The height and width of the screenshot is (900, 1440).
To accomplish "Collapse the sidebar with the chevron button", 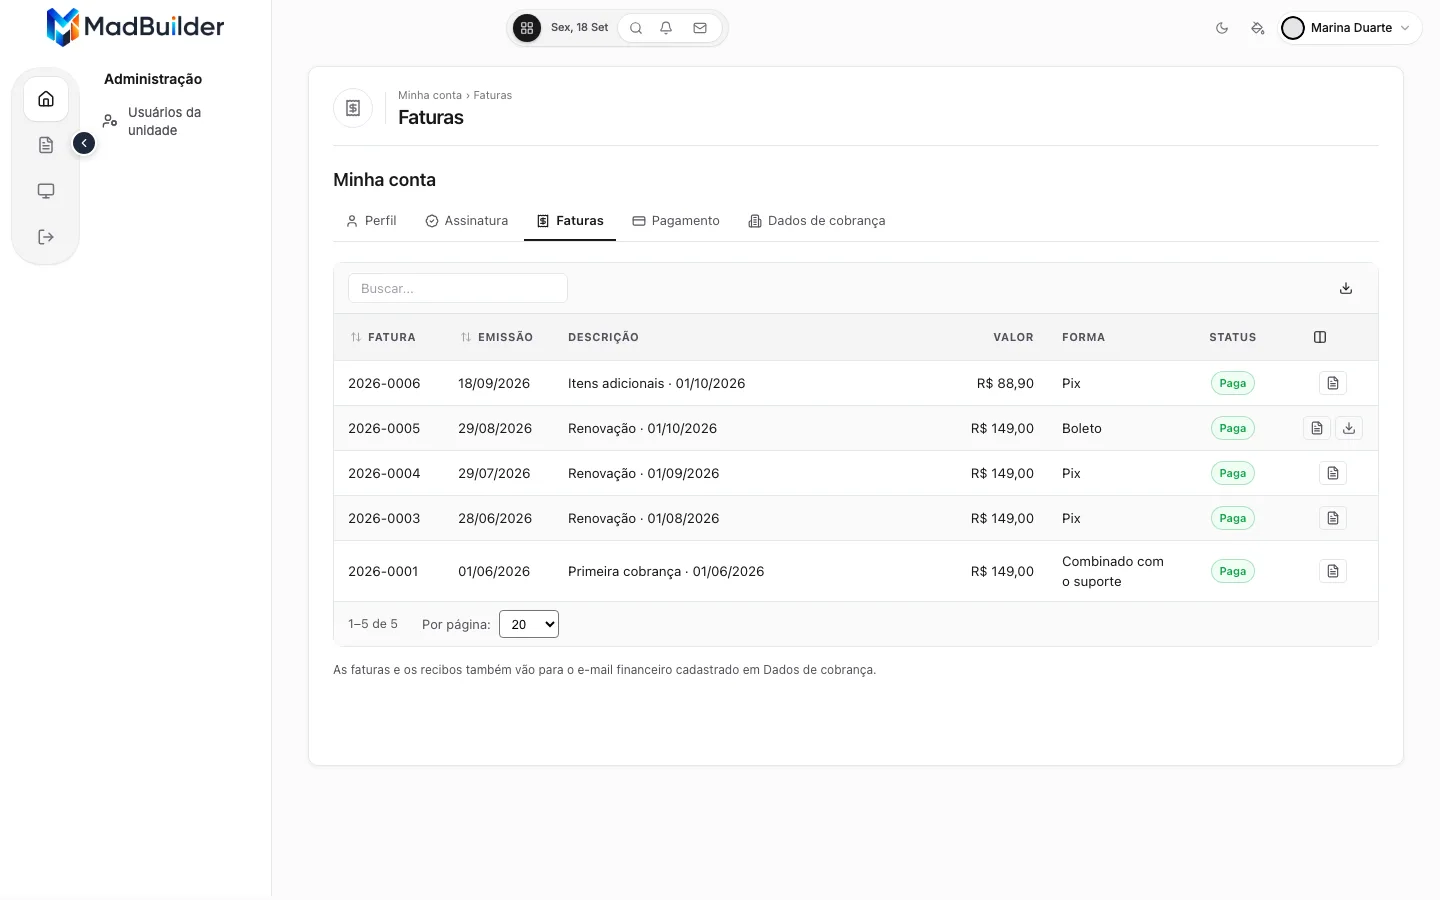I will pos(84,143).
